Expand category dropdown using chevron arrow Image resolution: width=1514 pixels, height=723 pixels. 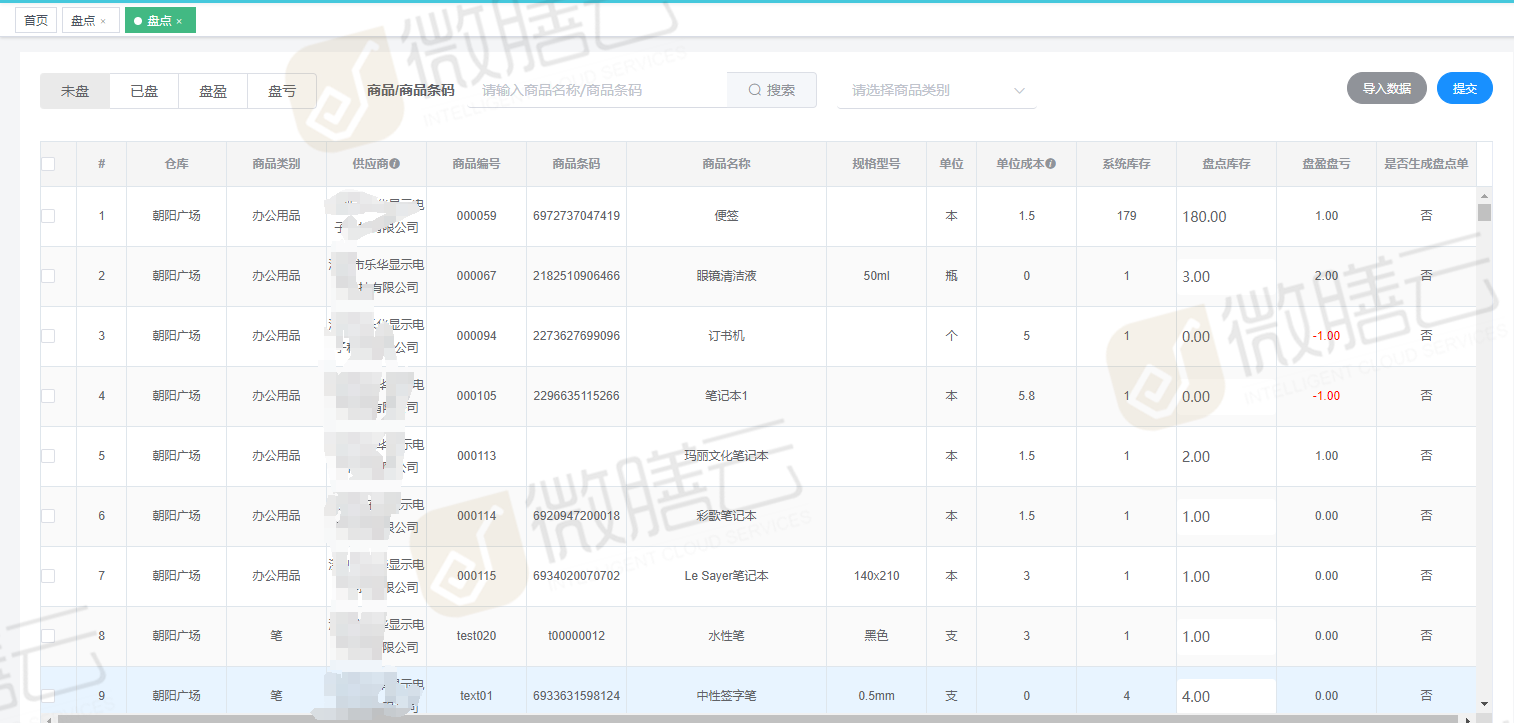coord(1019,90)
